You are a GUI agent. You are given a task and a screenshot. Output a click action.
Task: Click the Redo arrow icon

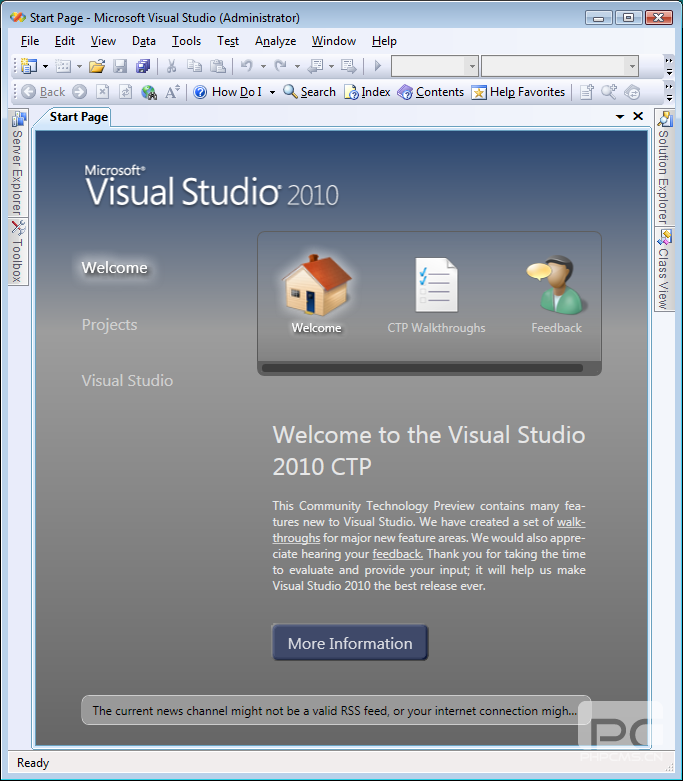pyautogui.click(x=280, y=66)
